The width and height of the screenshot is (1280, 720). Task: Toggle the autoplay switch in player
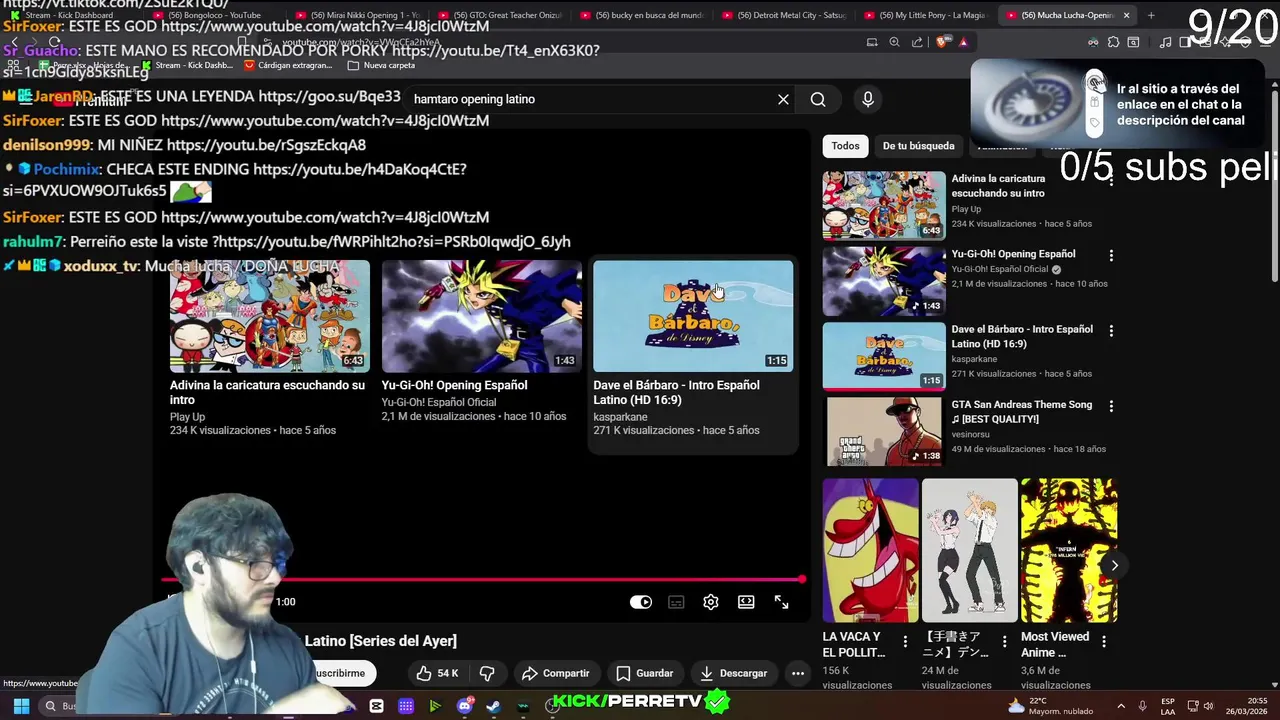click(x=641, y=602)
